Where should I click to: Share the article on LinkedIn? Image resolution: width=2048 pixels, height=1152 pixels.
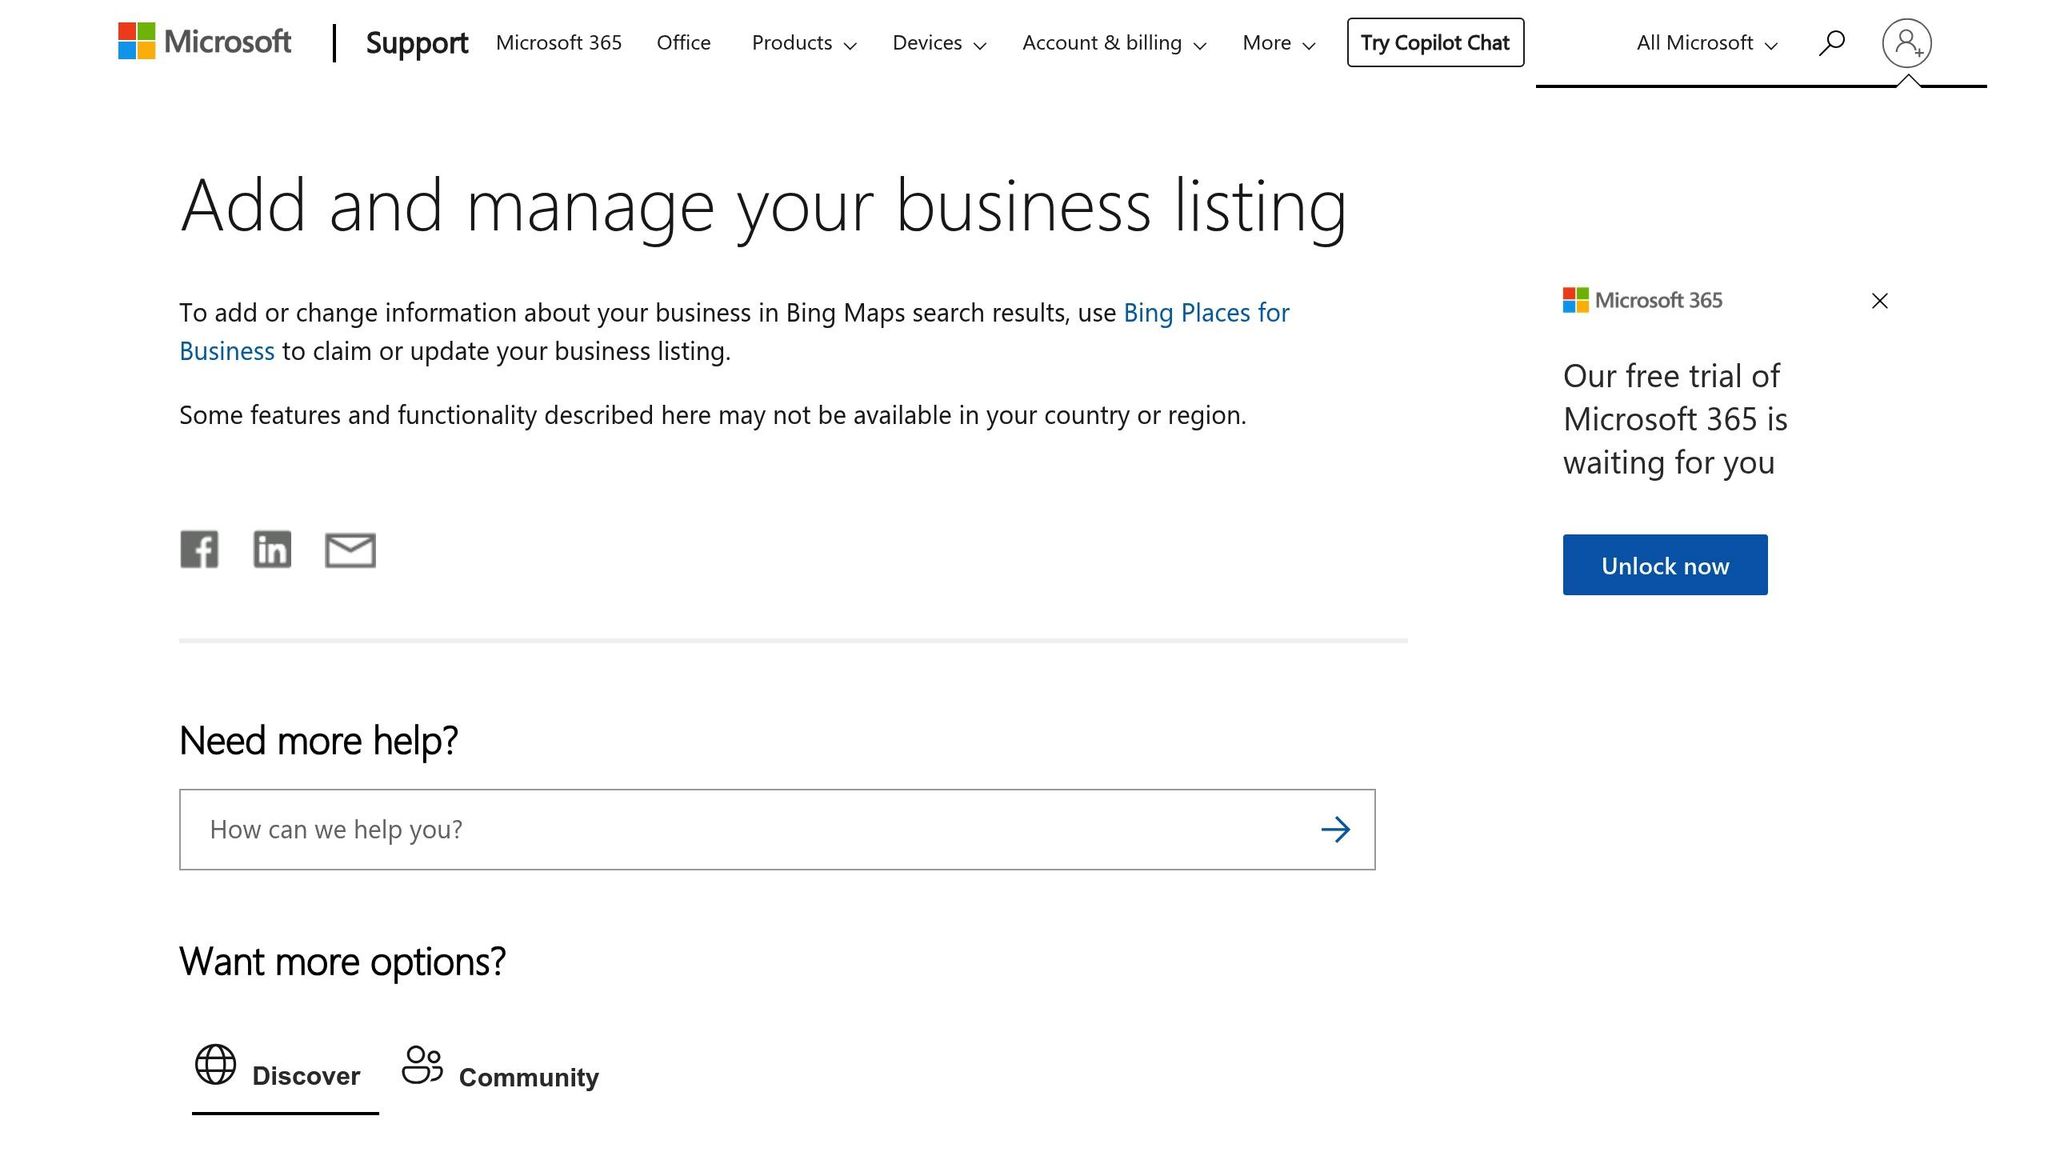273,549
